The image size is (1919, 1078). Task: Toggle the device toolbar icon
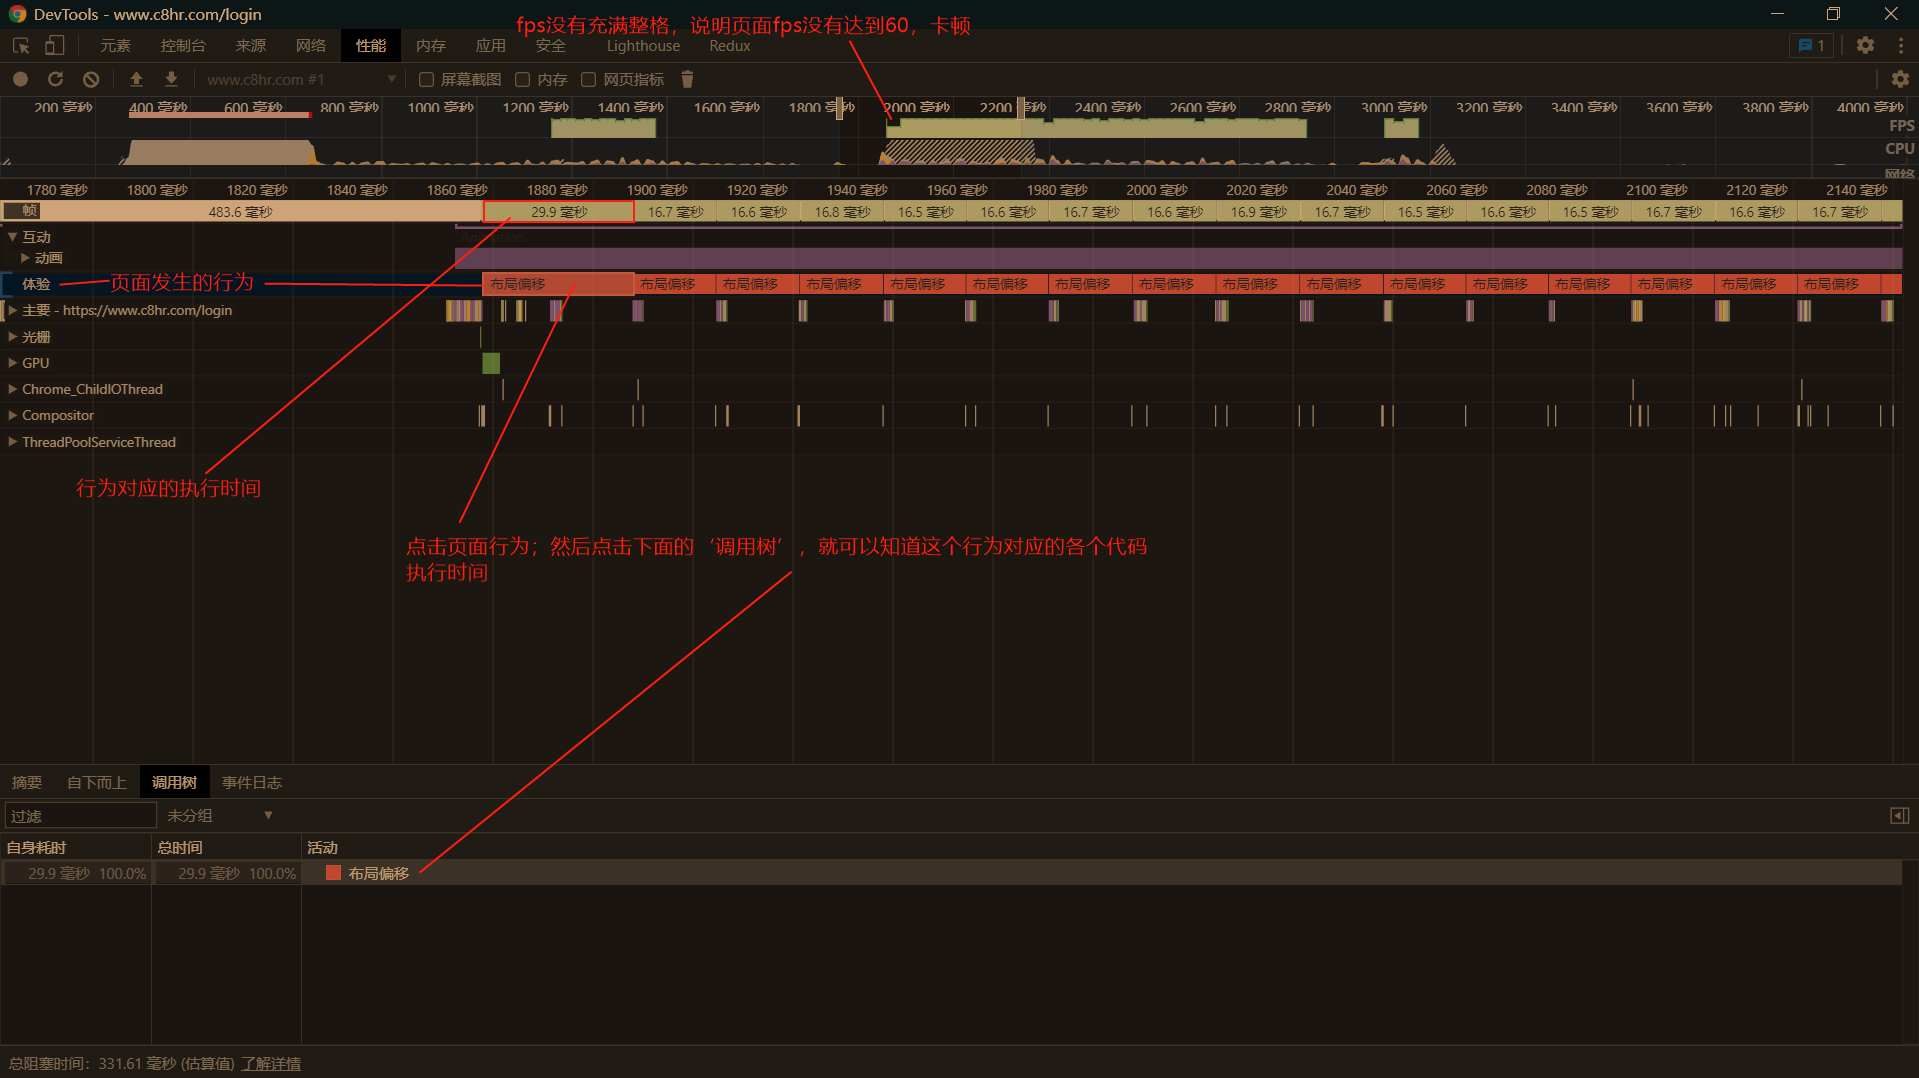click(55, 46)
